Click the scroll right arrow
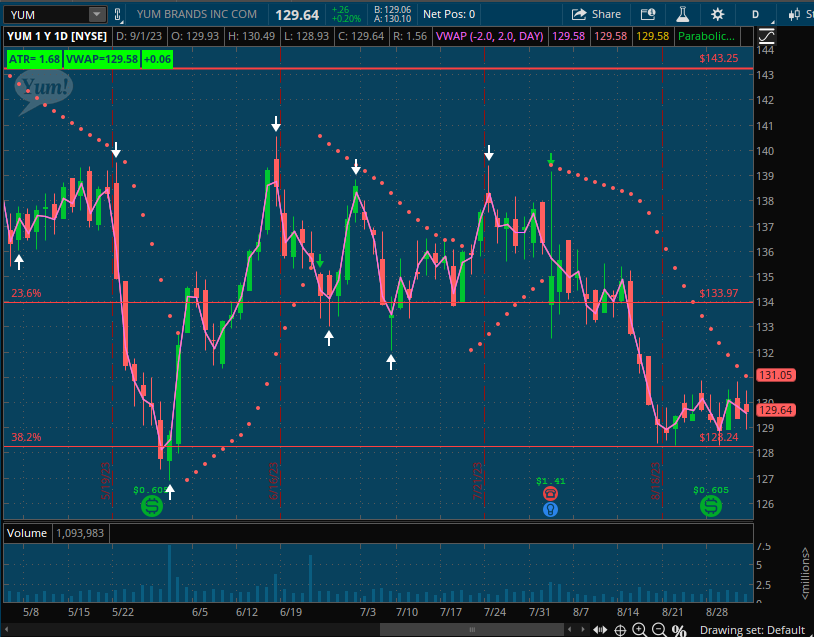814x637 pixels. [582, 630]
